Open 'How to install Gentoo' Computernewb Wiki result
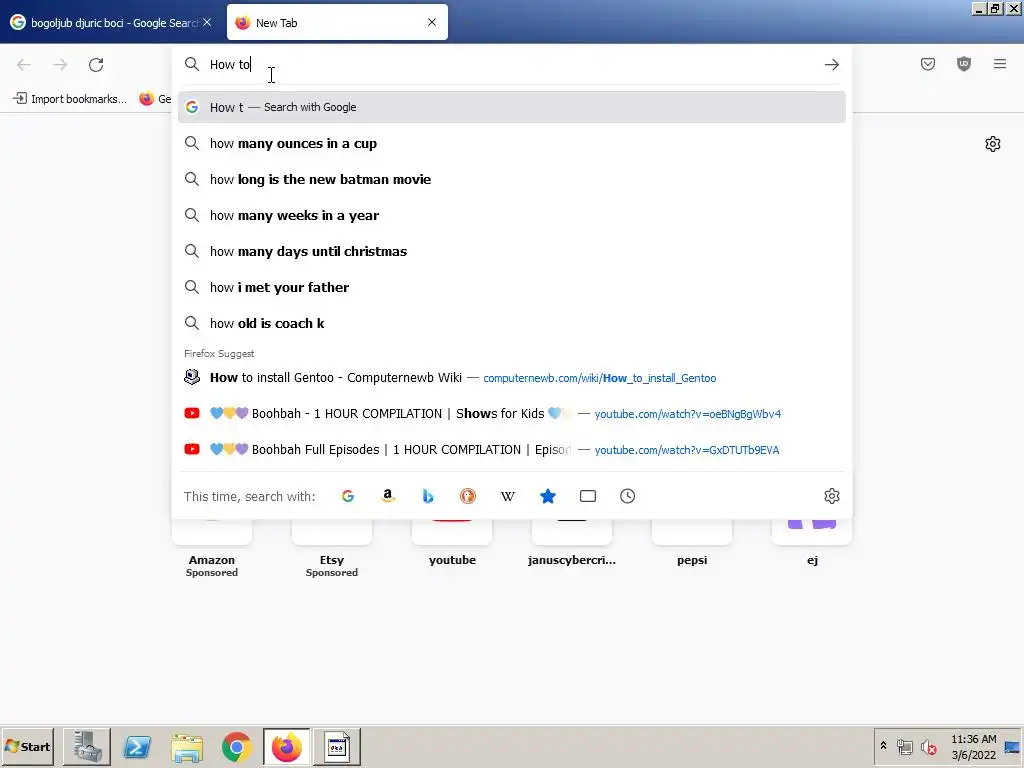The height and width of the screenshot is (768, 1024). pos(511,377)
